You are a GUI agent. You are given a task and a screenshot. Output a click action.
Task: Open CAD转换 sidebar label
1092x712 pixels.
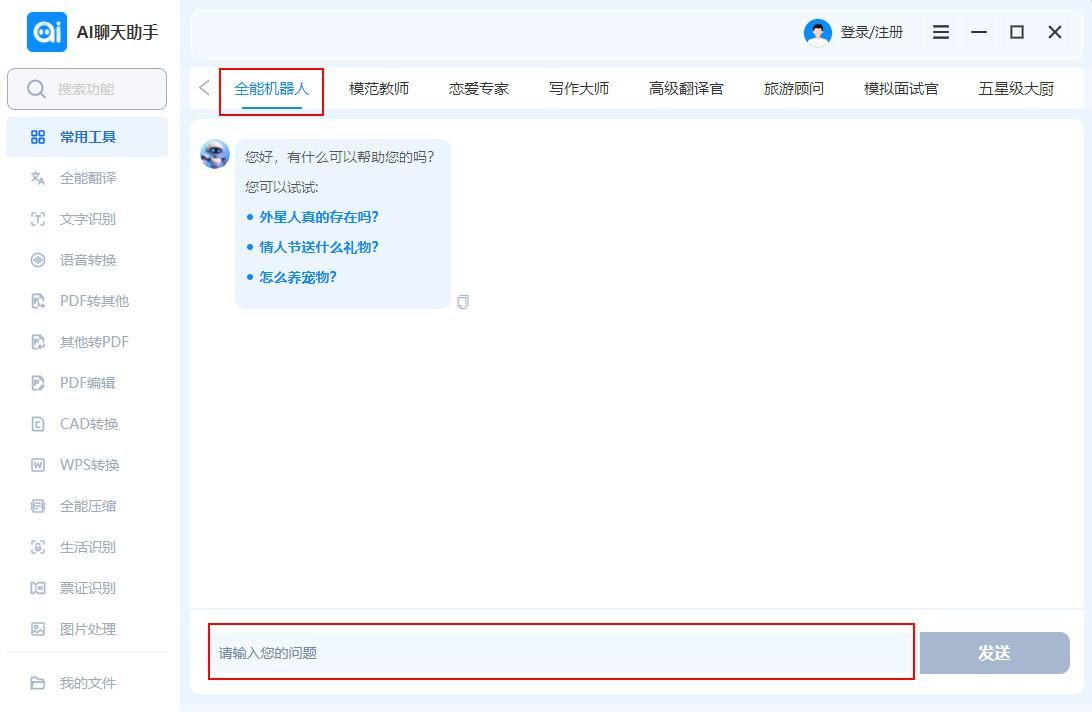[89, 424]
